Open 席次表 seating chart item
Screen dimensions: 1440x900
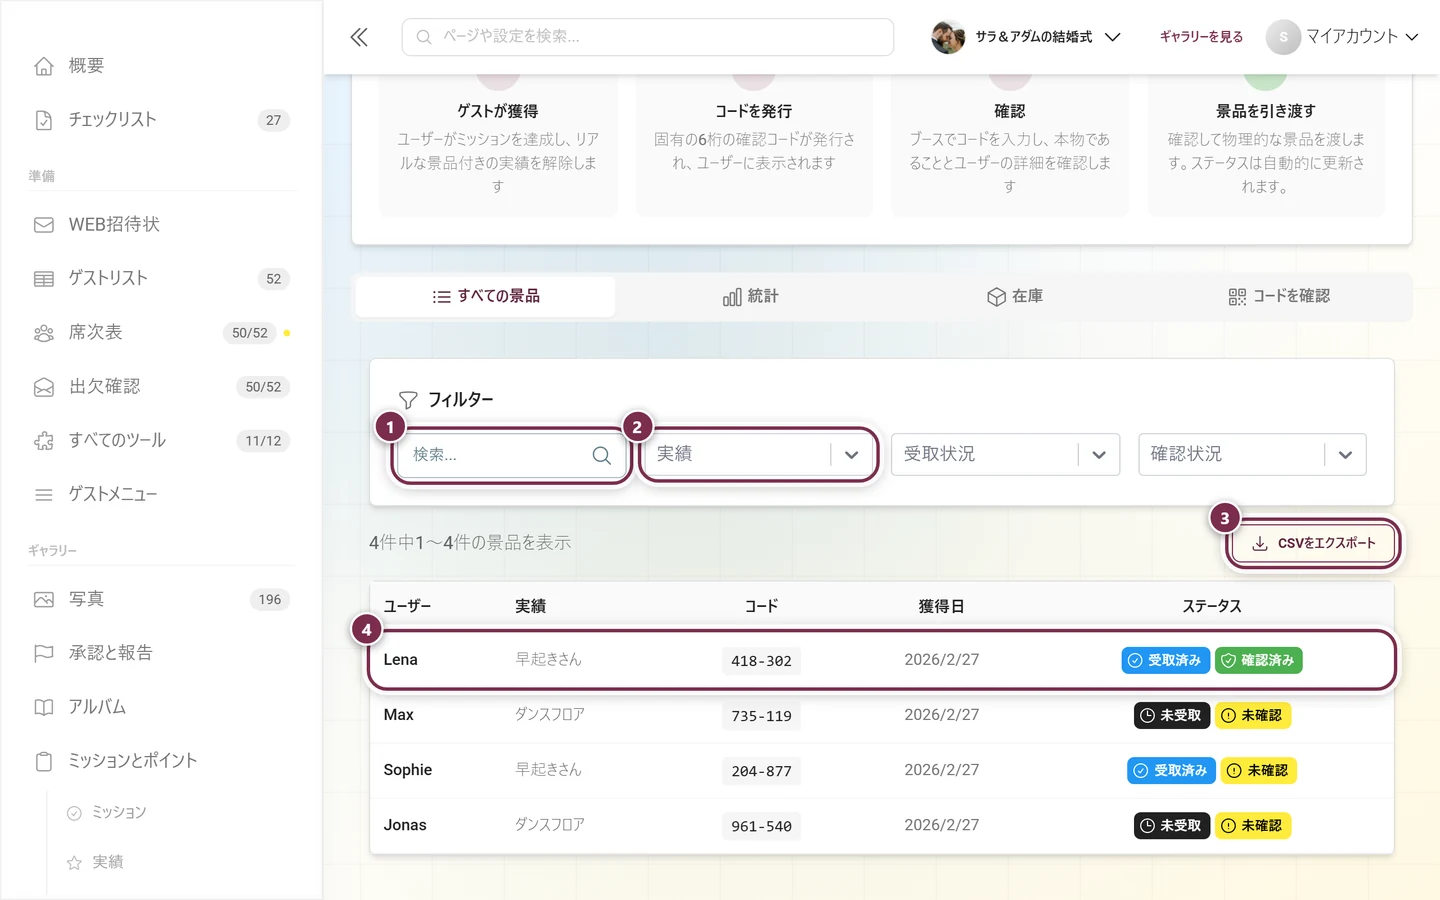coord(161,333)
